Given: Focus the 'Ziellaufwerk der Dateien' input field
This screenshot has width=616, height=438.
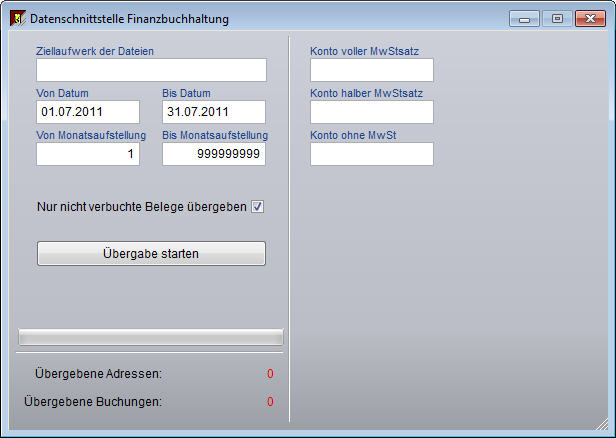Looking at the screenshot, I should point(151,70).
